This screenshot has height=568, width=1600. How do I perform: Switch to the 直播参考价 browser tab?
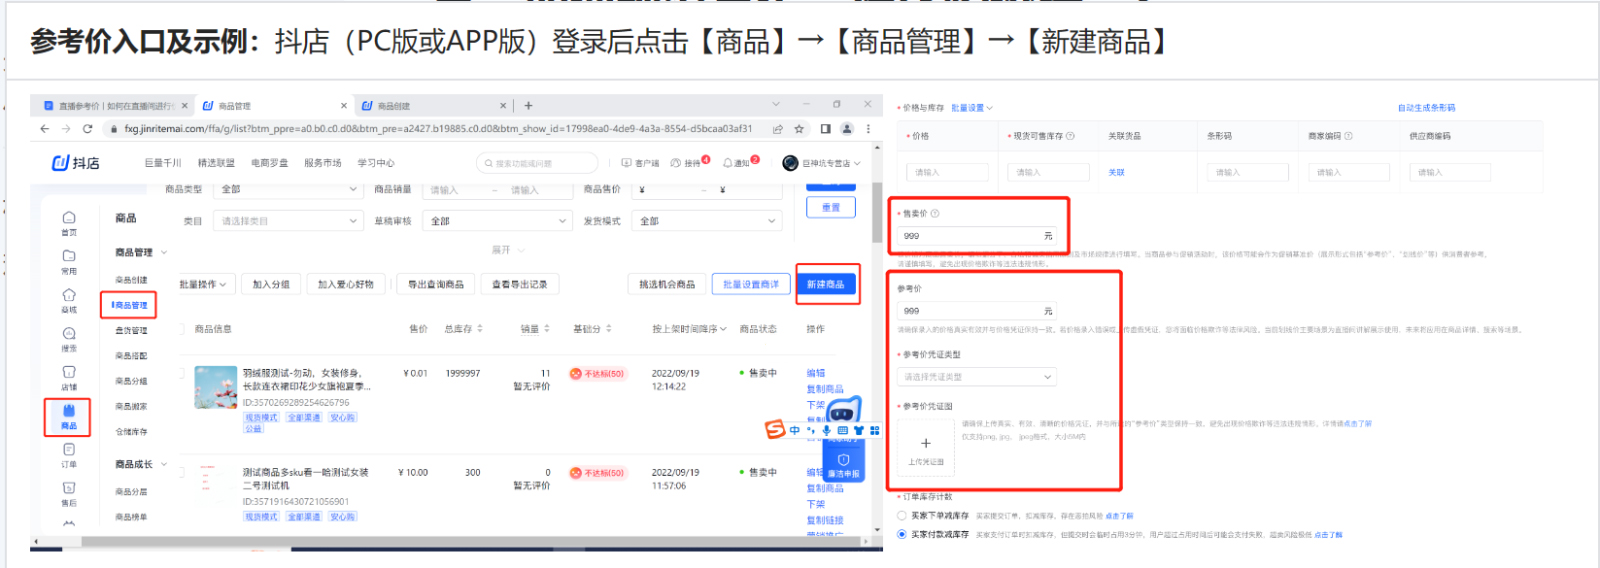115,106
